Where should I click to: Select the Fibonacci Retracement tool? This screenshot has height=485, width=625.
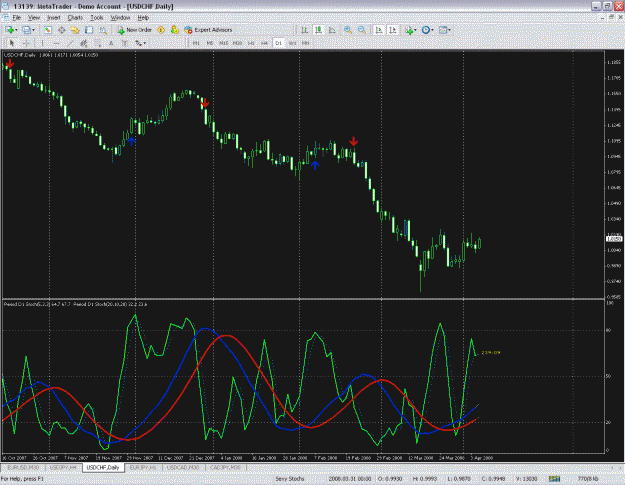click(98, 43)
